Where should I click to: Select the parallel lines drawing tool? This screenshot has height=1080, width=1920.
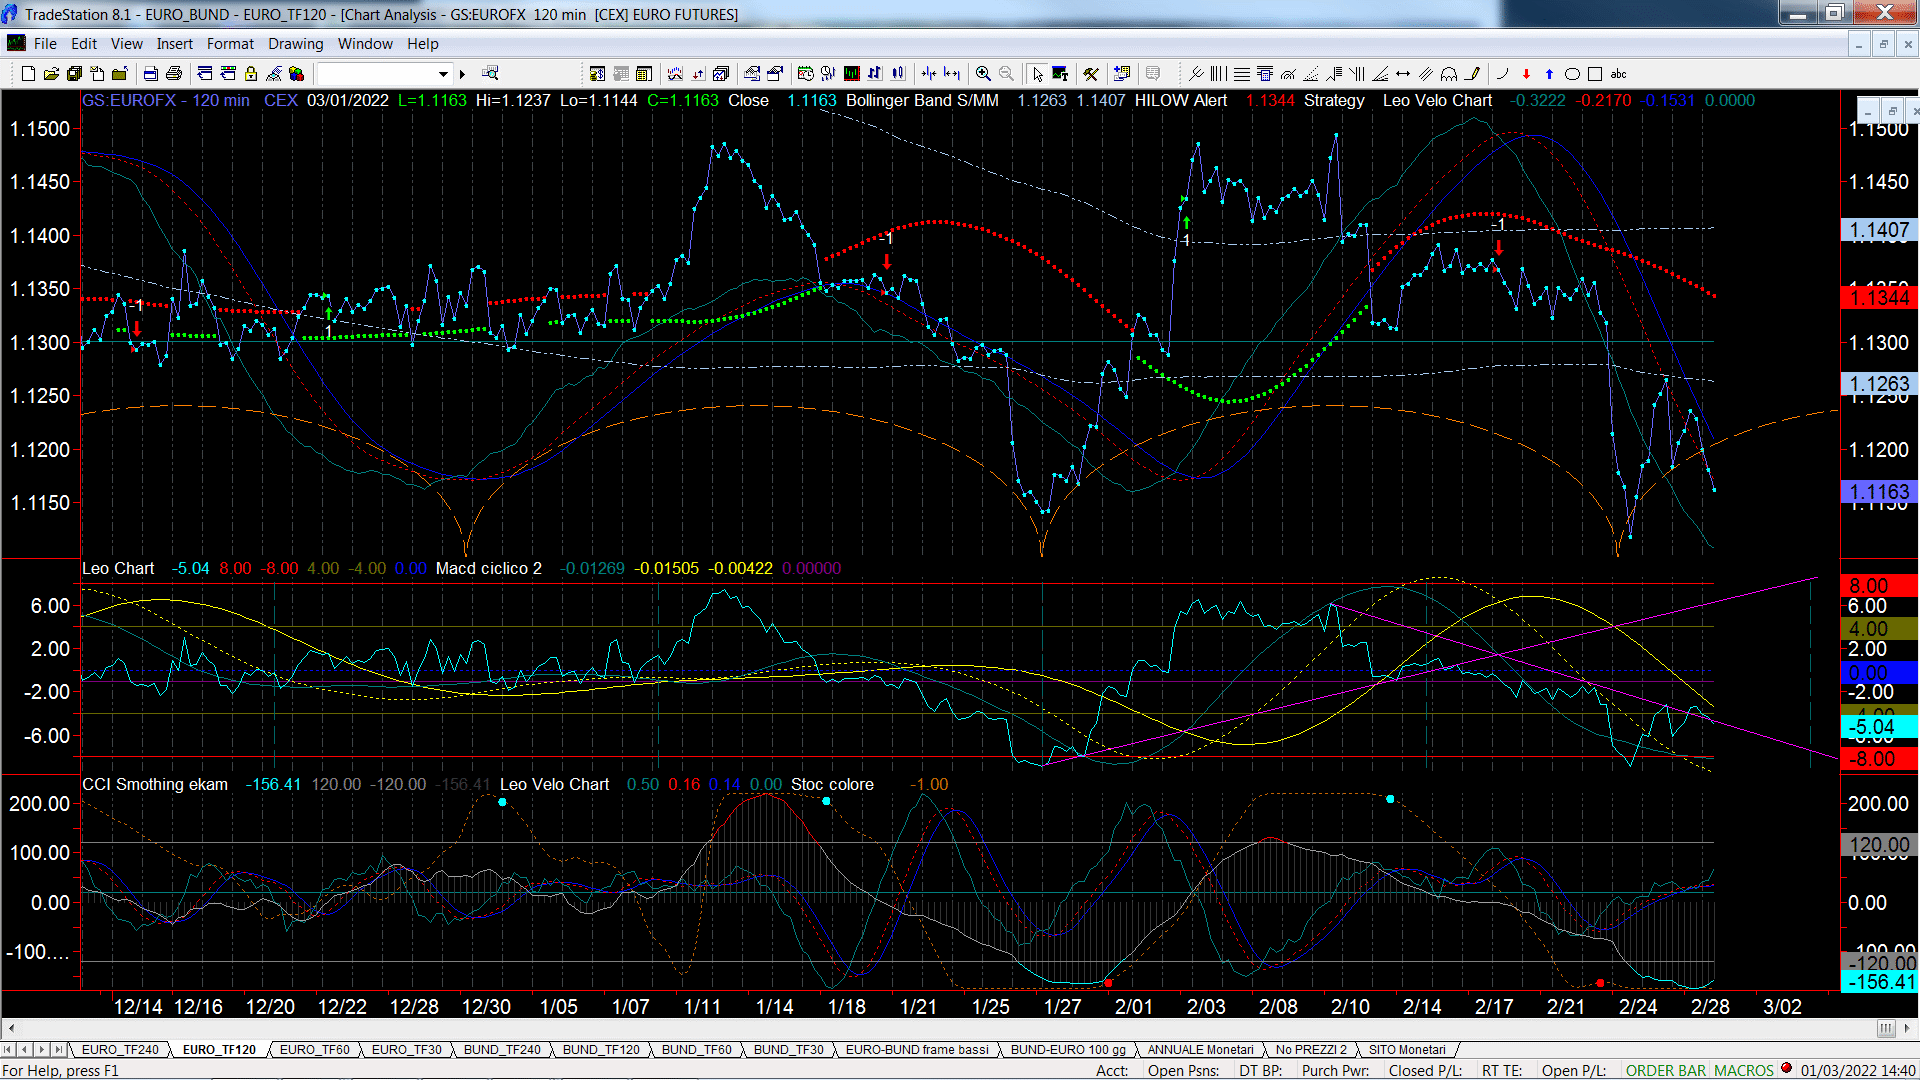point(1426,74)
